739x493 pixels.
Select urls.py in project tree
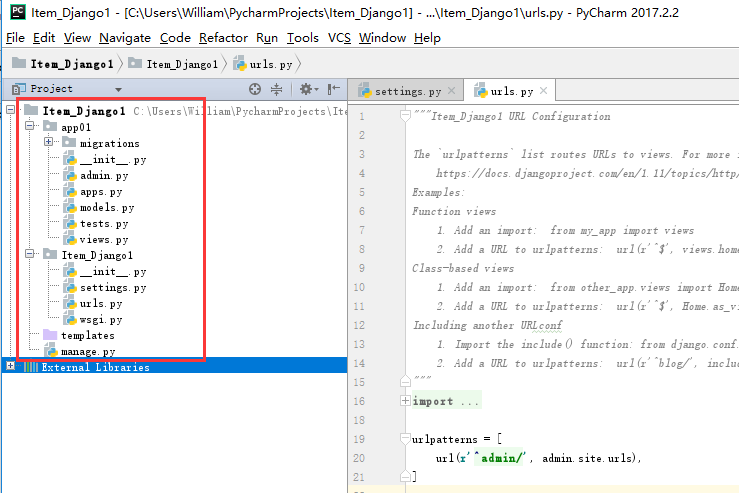click(x=101, y=304)
